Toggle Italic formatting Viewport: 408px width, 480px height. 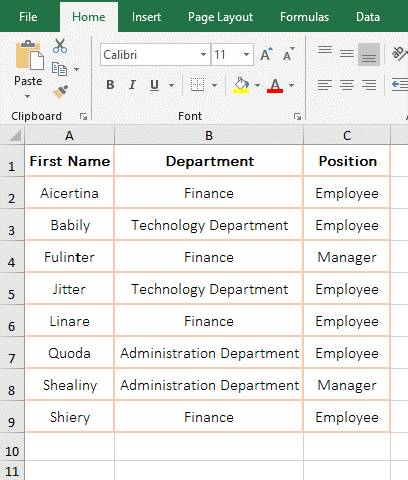tap(132, 85)
